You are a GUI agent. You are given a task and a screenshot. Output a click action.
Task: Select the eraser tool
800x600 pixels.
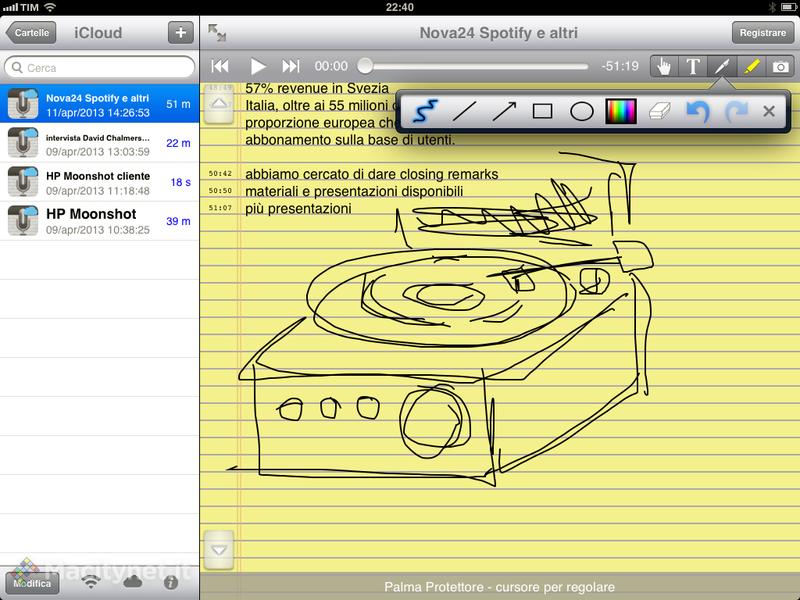coord(659,111)
